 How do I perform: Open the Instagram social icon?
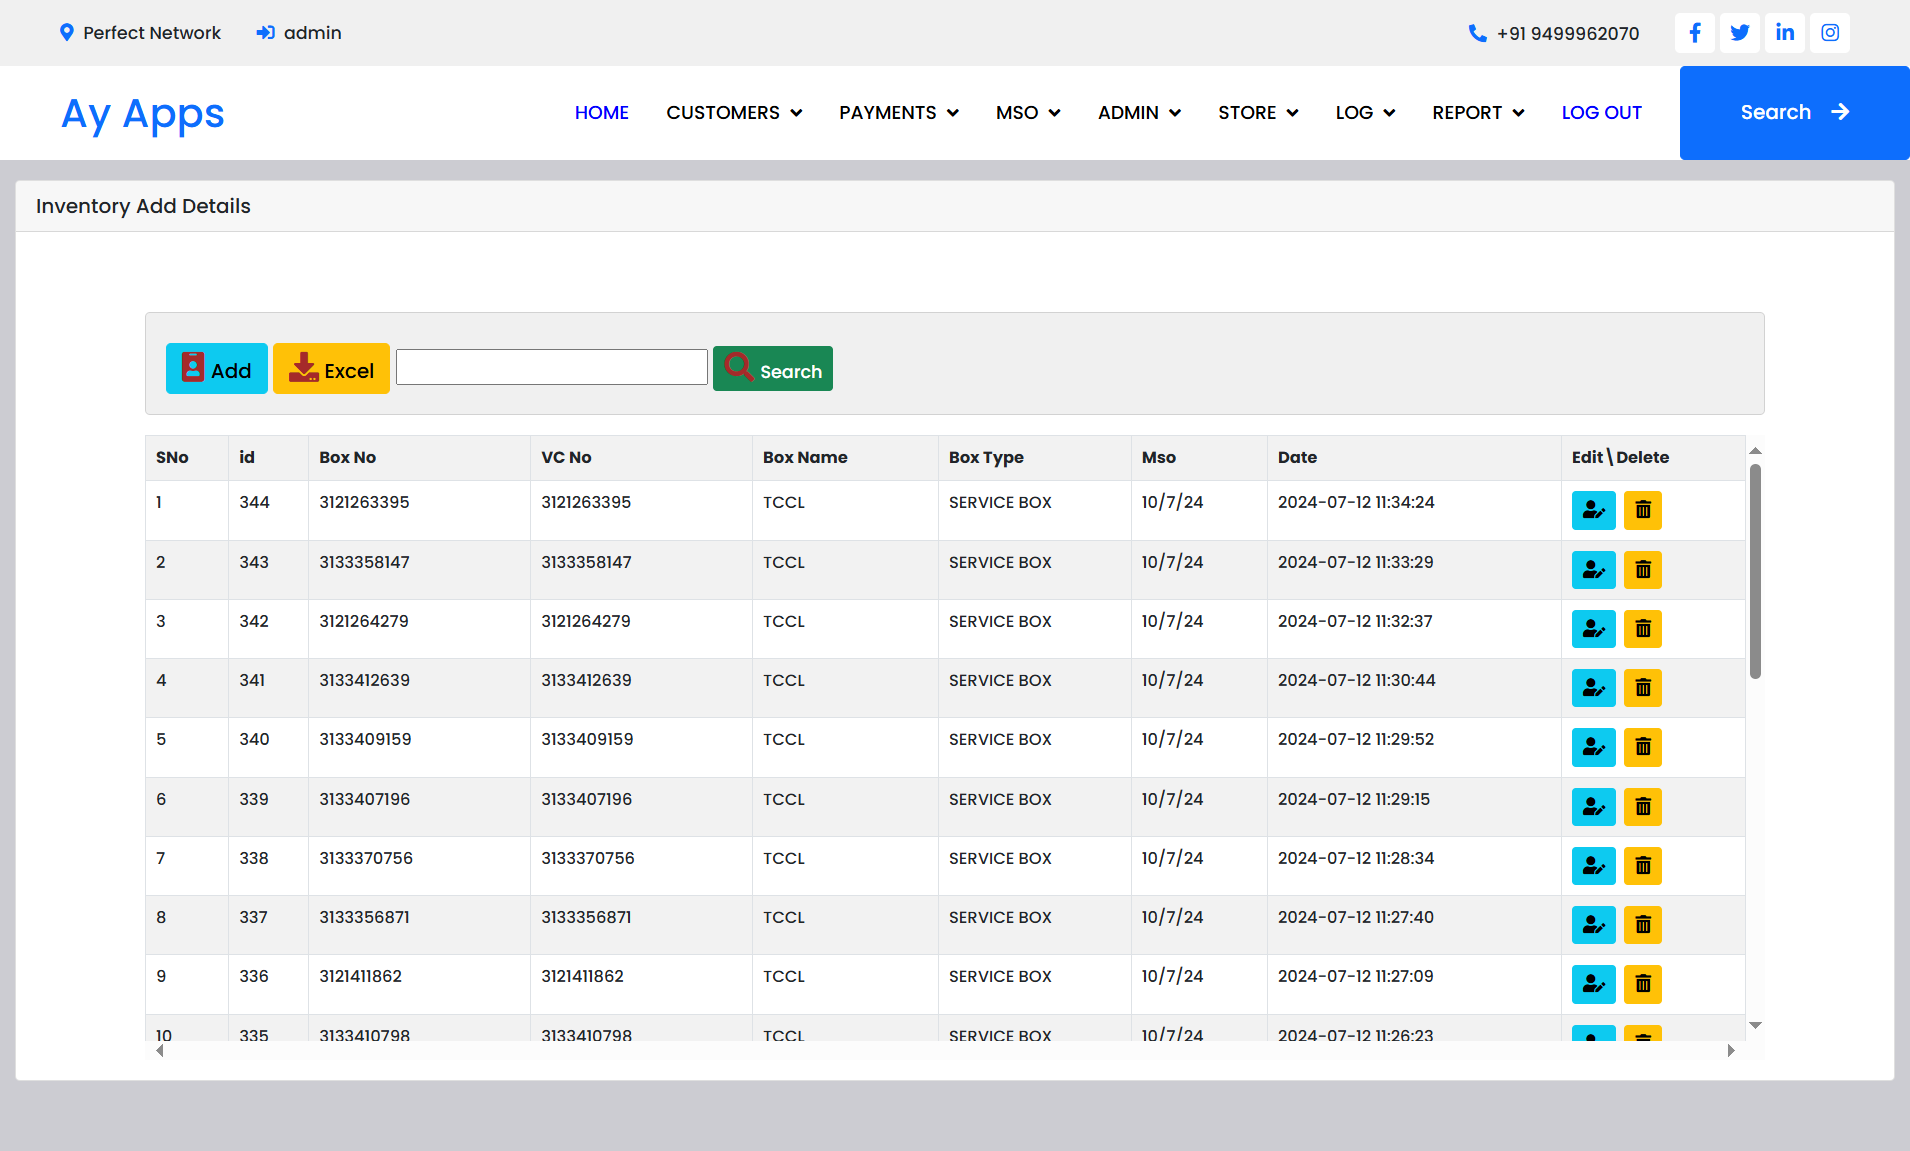point(1830,33)
